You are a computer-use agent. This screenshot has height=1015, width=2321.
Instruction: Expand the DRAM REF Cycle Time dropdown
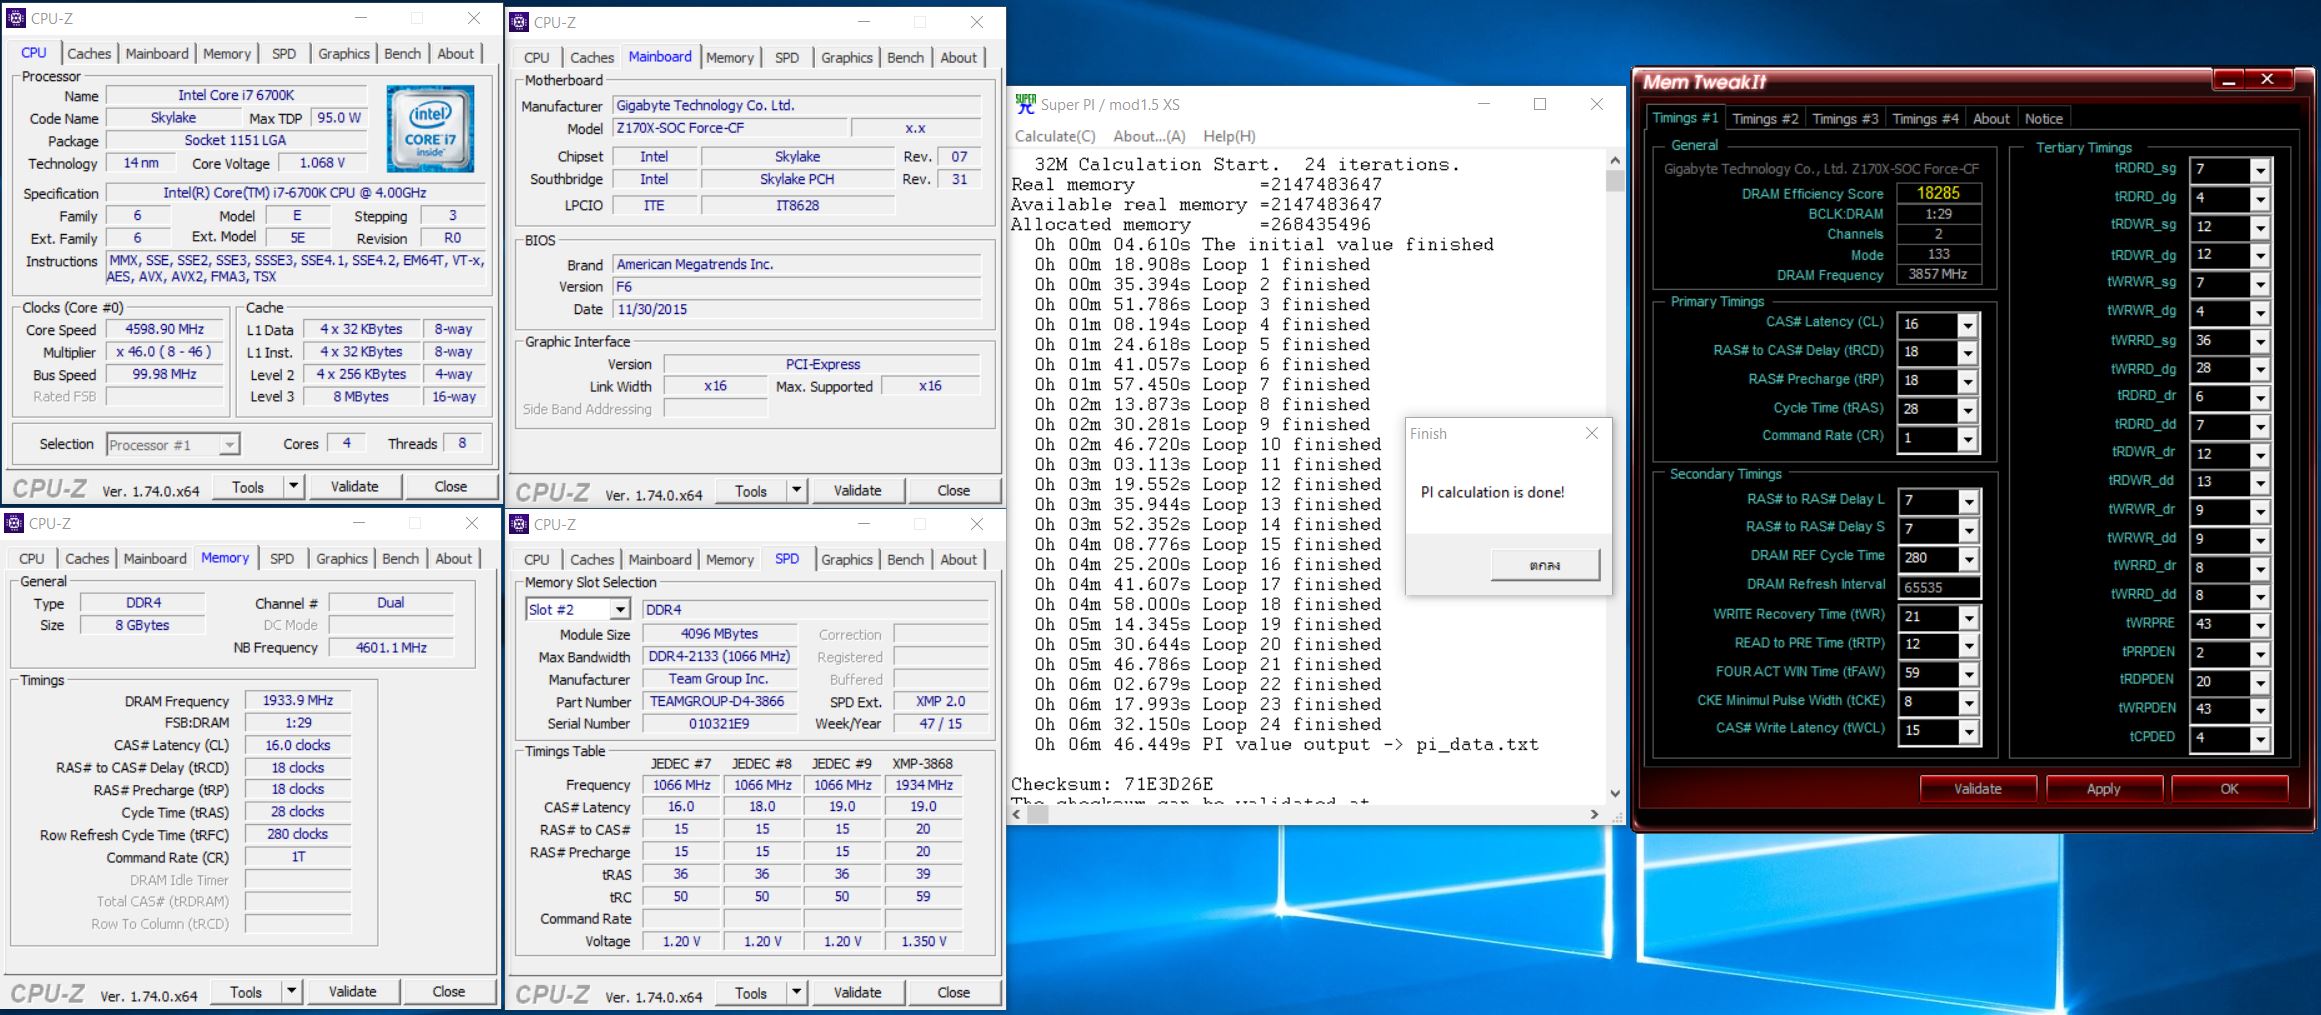[1968, 559]
